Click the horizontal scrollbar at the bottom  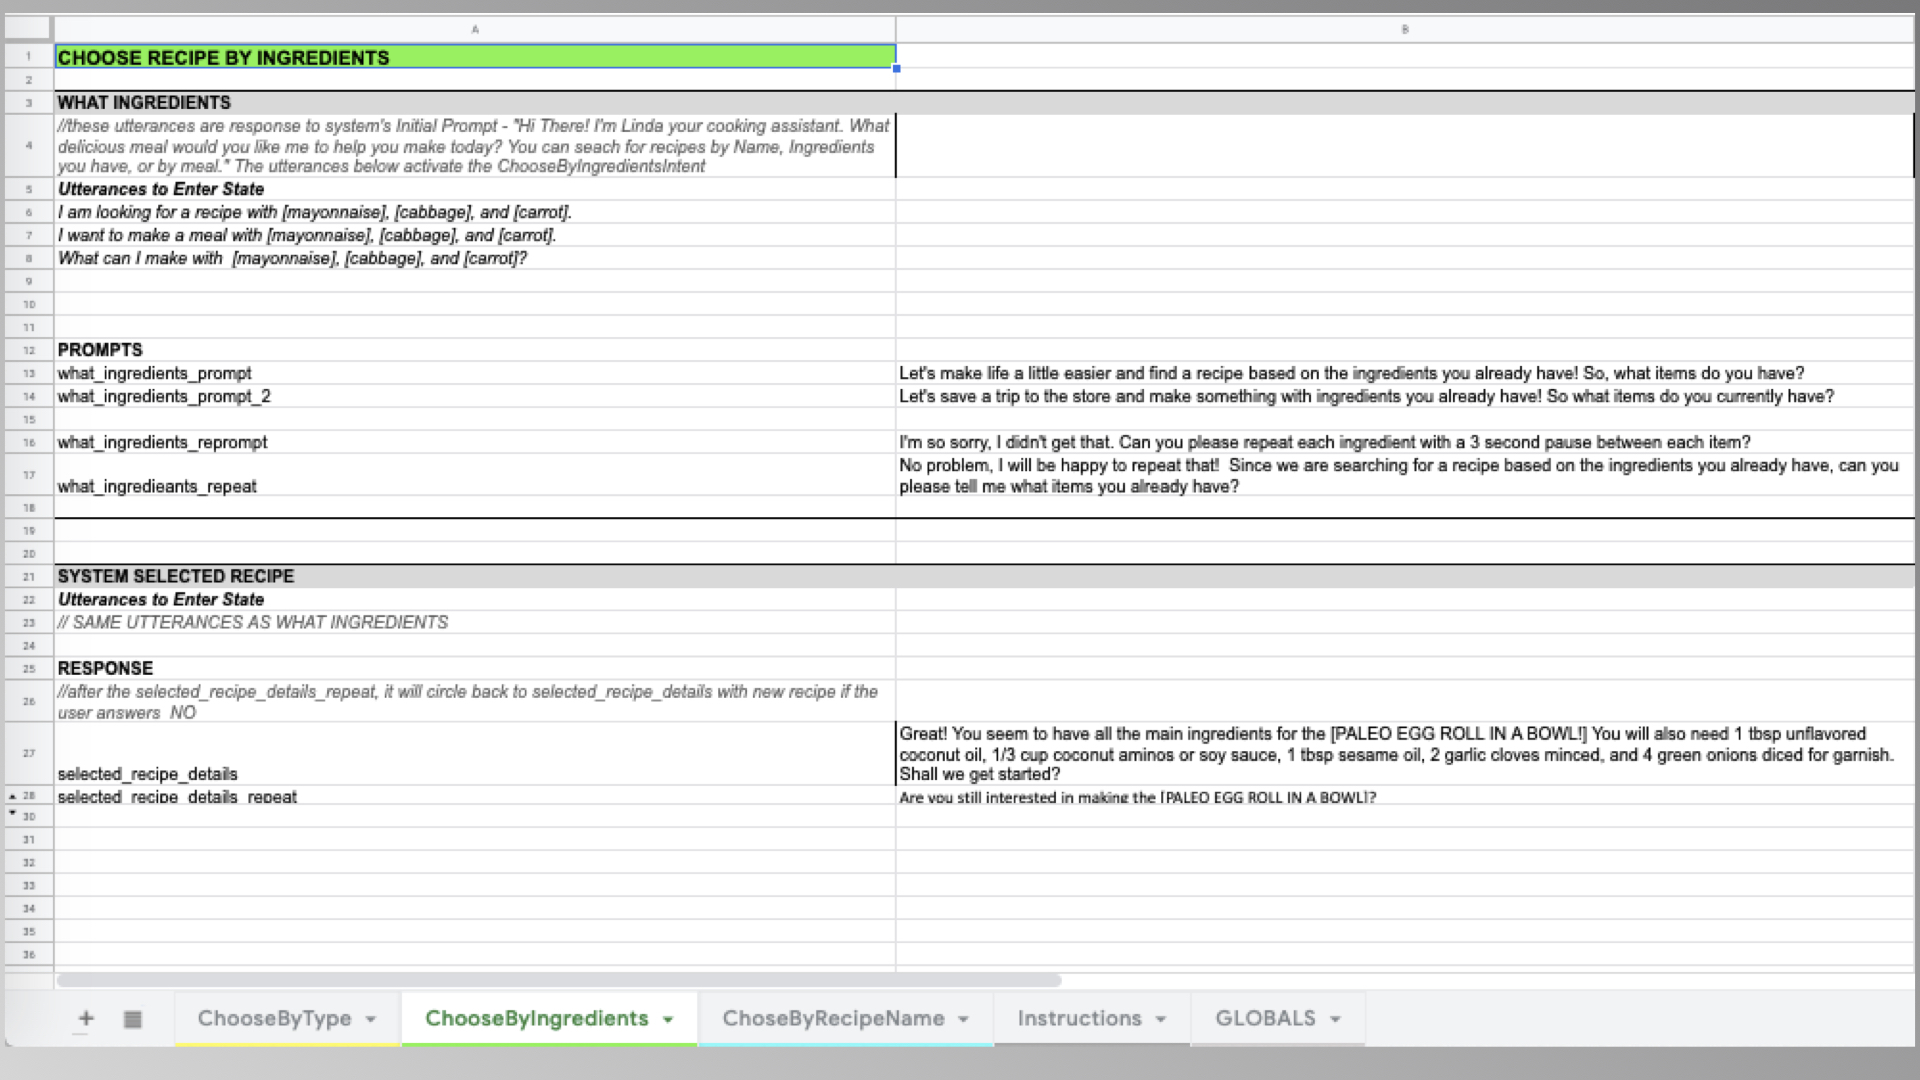coord(558,980)
